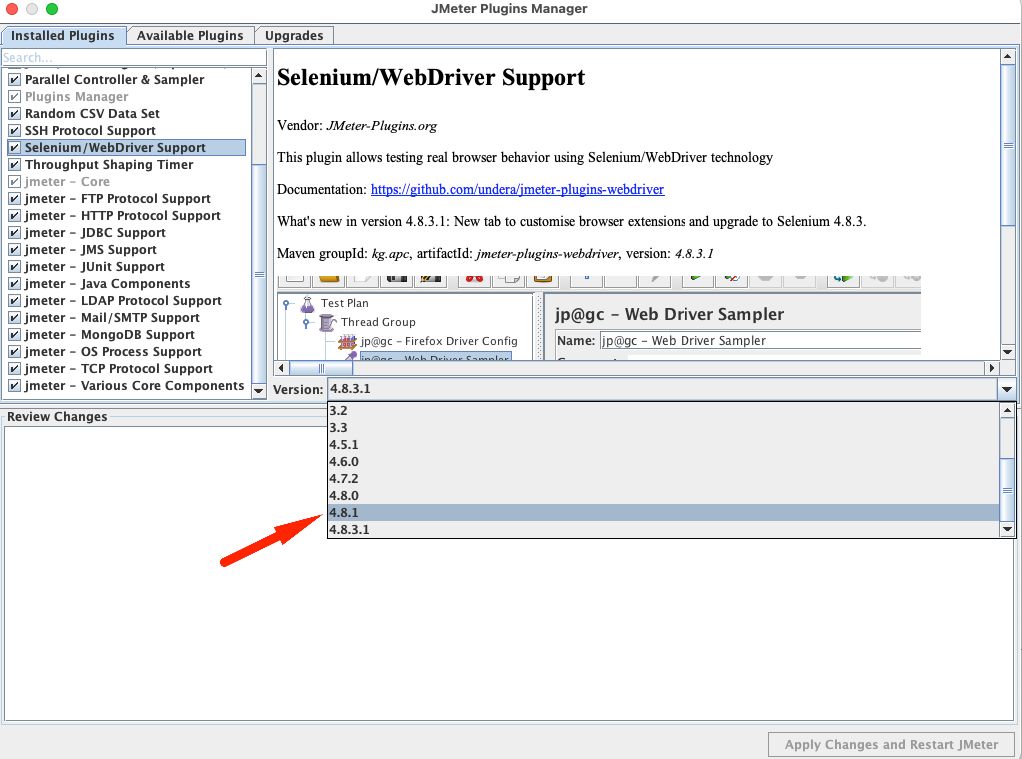
Task: Click description pane scroll-down arrow
Action: point(1008,352)
